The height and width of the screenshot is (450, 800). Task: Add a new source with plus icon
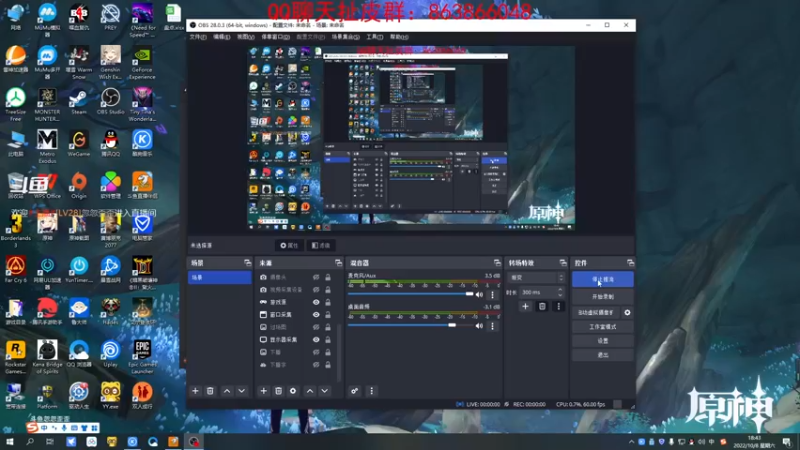[x=263, y=391]
